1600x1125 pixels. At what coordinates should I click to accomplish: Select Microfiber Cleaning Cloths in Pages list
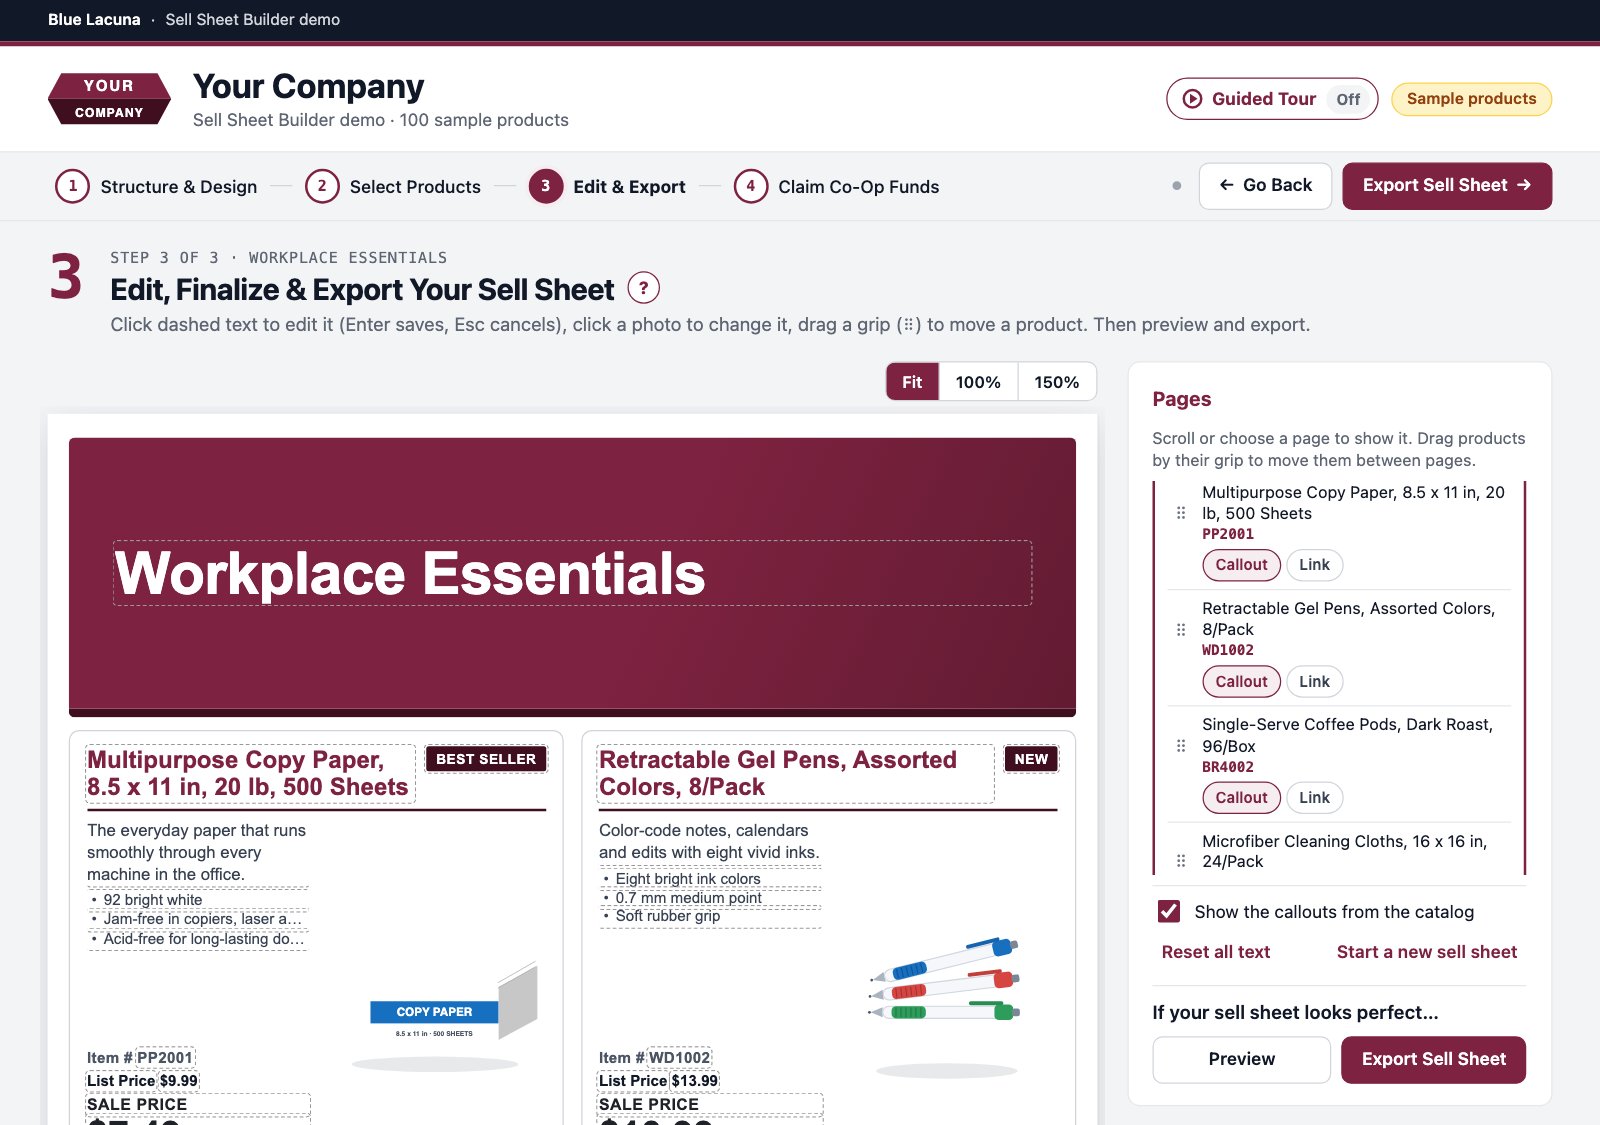coord(1344,851)
